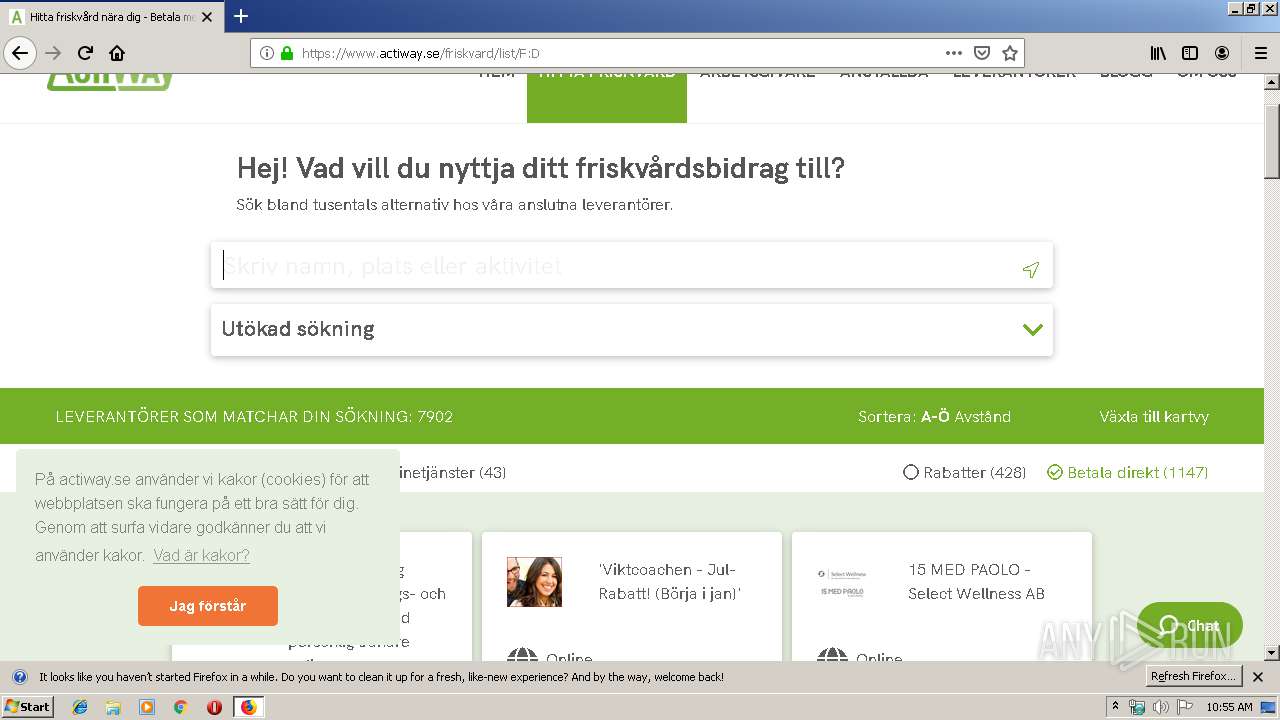
Task: Launch Google Chrome from taskbar
Action: [x=180, y=707]
